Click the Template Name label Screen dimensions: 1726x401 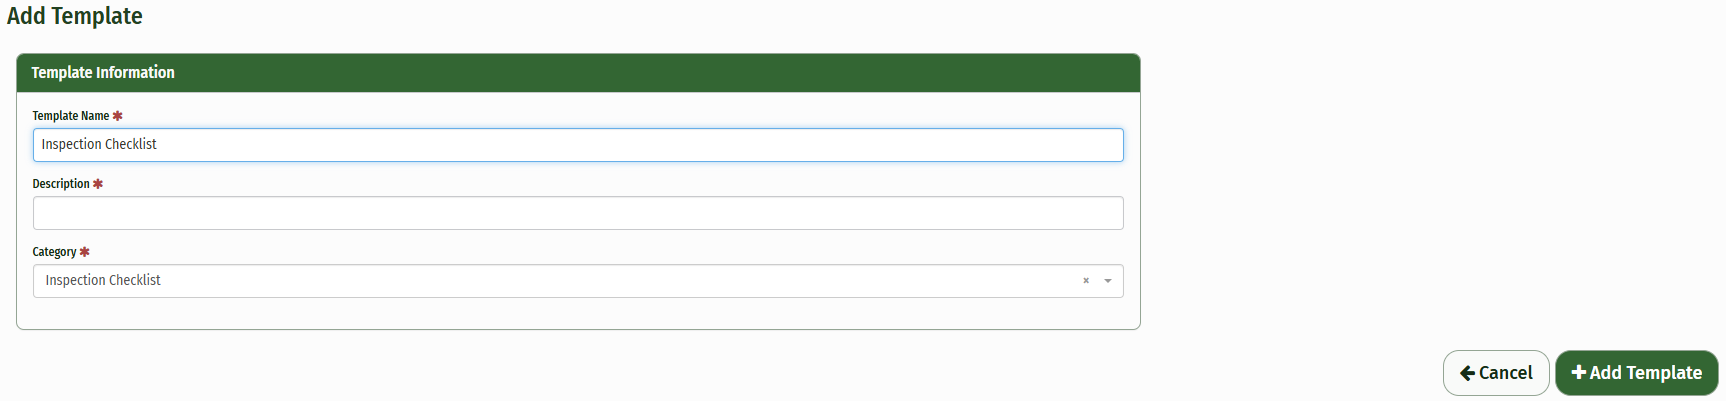click(70, 116)
